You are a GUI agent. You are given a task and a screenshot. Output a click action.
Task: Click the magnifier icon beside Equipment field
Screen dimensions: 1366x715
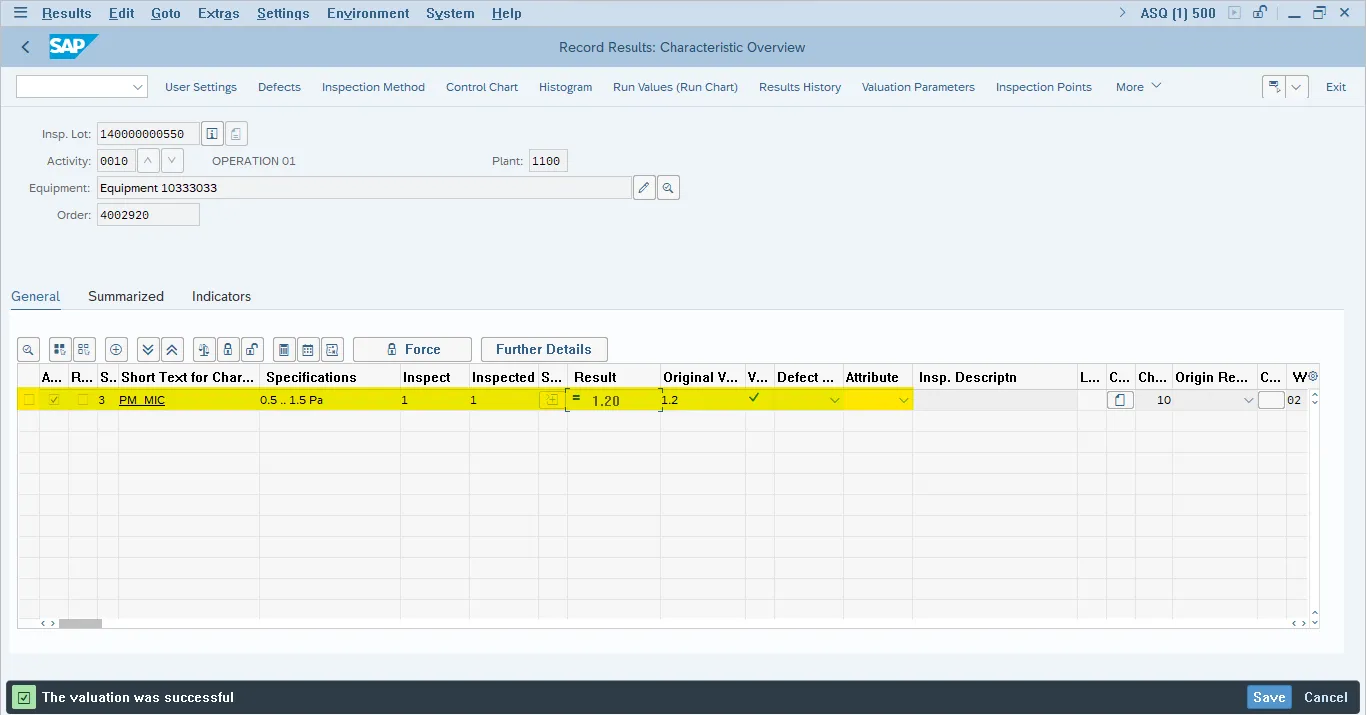pos(668,188)
